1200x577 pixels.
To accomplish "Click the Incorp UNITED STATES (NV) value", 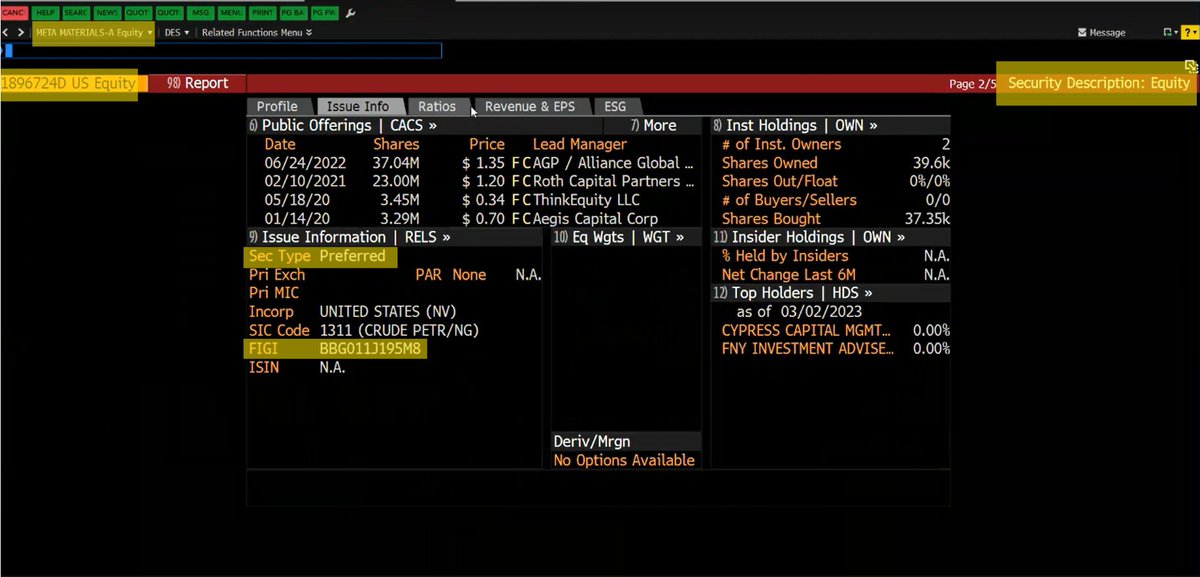I will [387, 311].
